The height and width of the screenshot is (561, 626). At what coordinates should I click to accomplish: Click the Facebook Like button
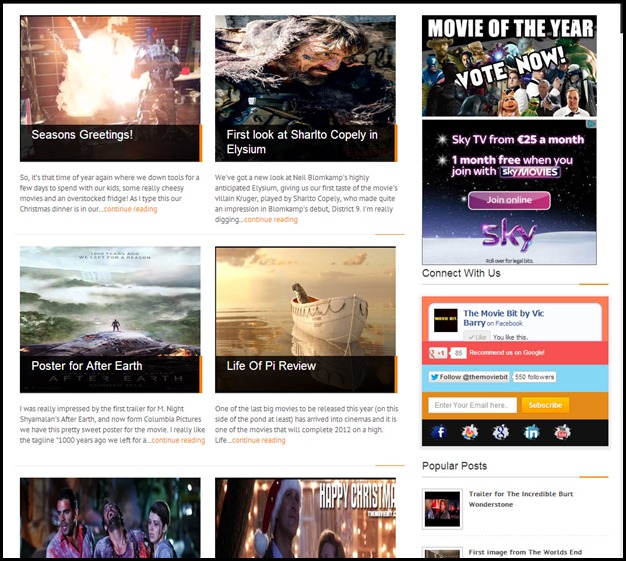tap(477, 337)
